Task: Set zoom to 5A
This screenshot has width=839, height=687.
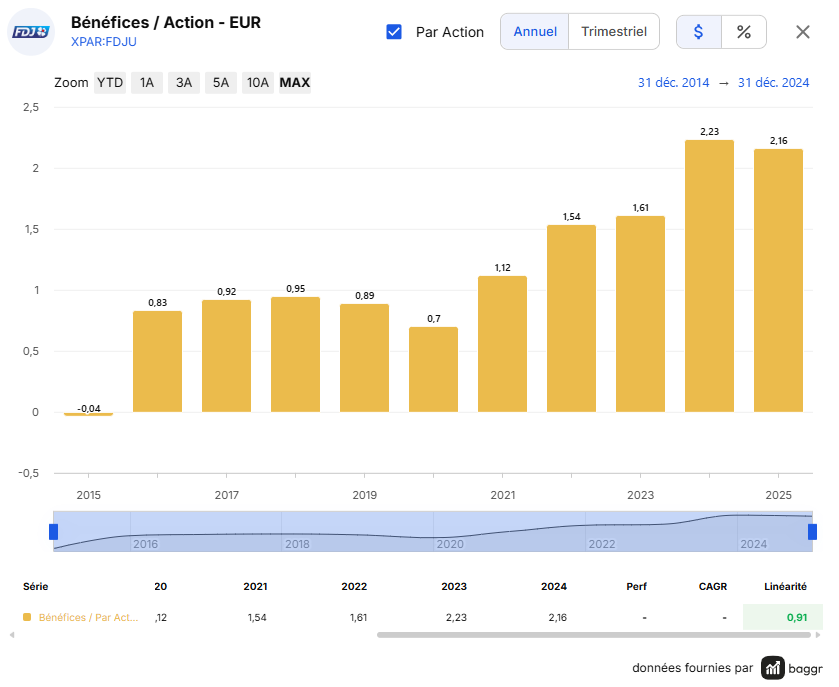Action: (x=220, y=83)
